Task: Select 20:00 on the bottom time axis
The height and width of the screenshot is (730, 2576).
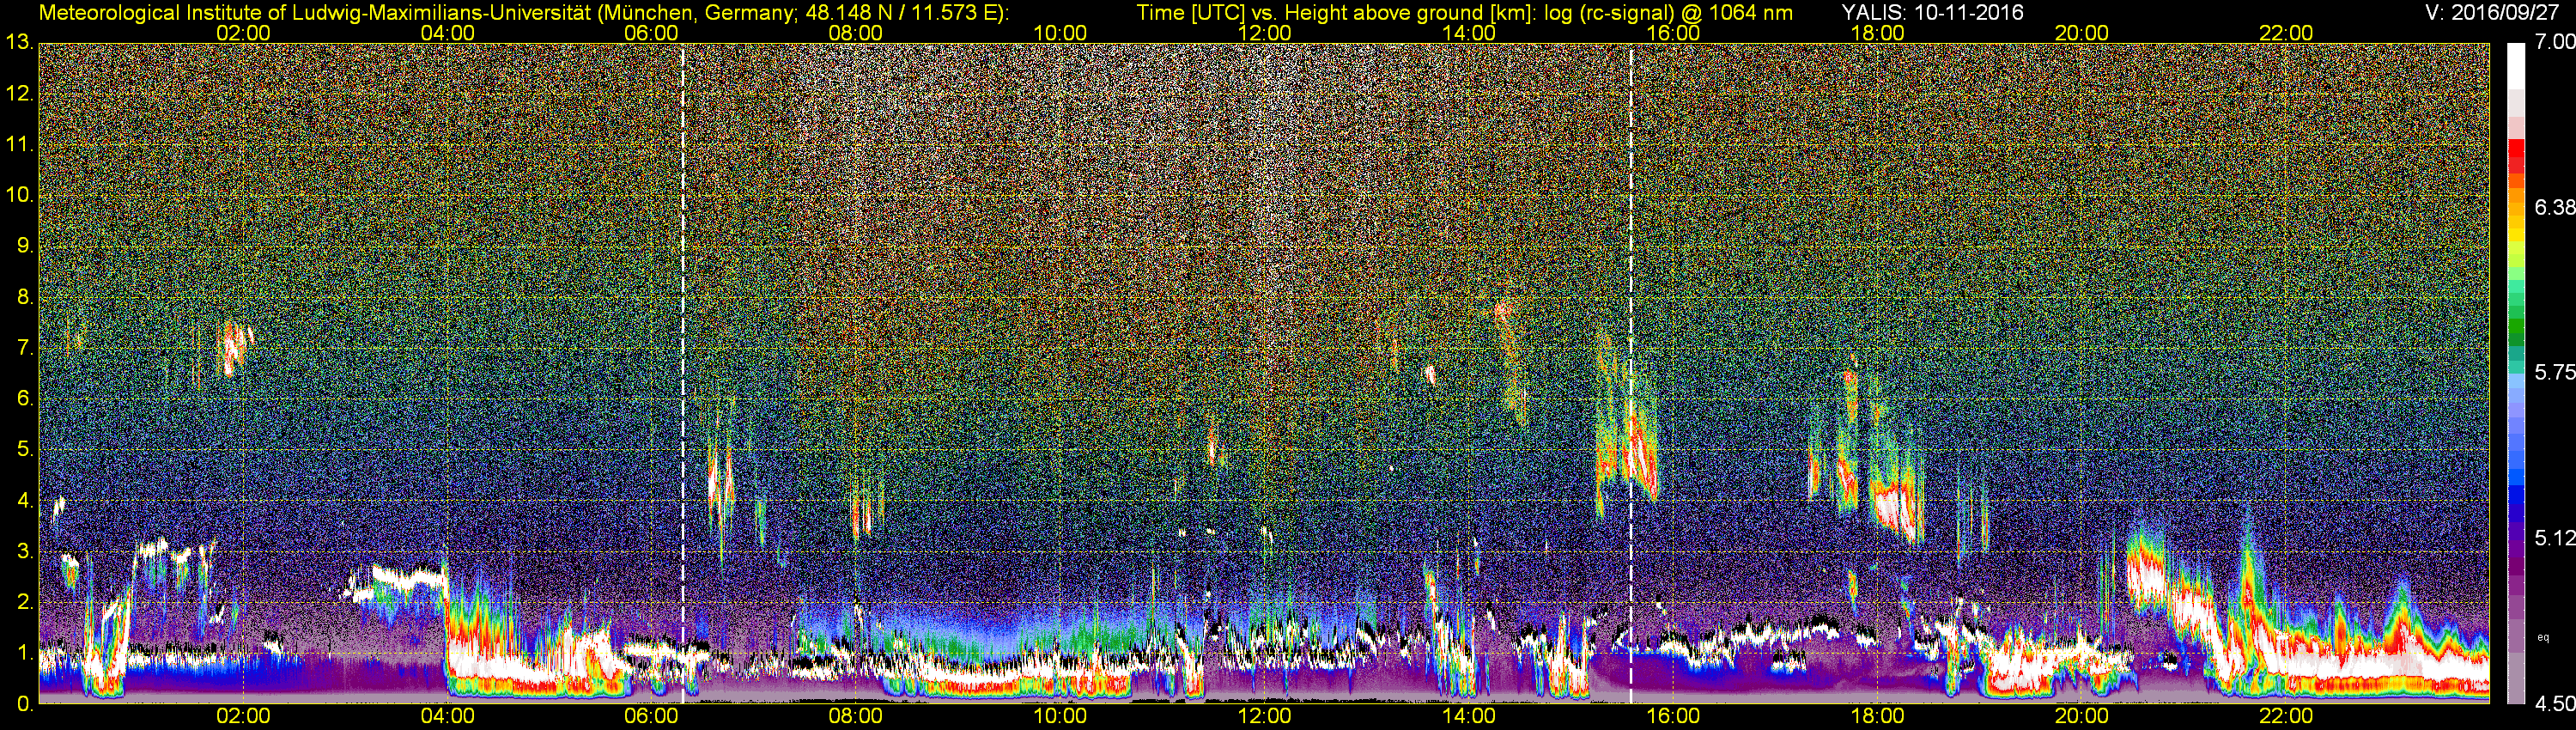Action: (x=2082, y=716)
